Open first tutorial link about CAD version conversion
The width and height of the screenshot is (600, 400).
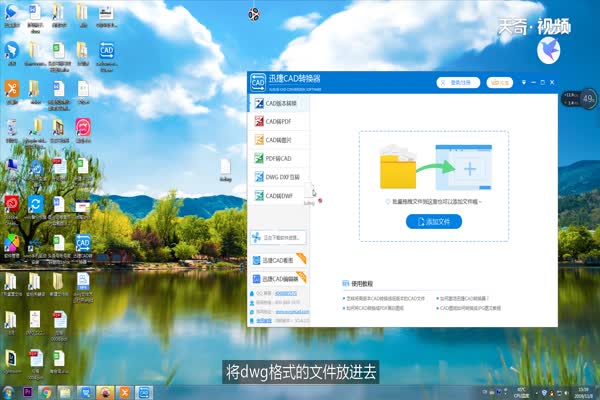[x=385, y=298]
